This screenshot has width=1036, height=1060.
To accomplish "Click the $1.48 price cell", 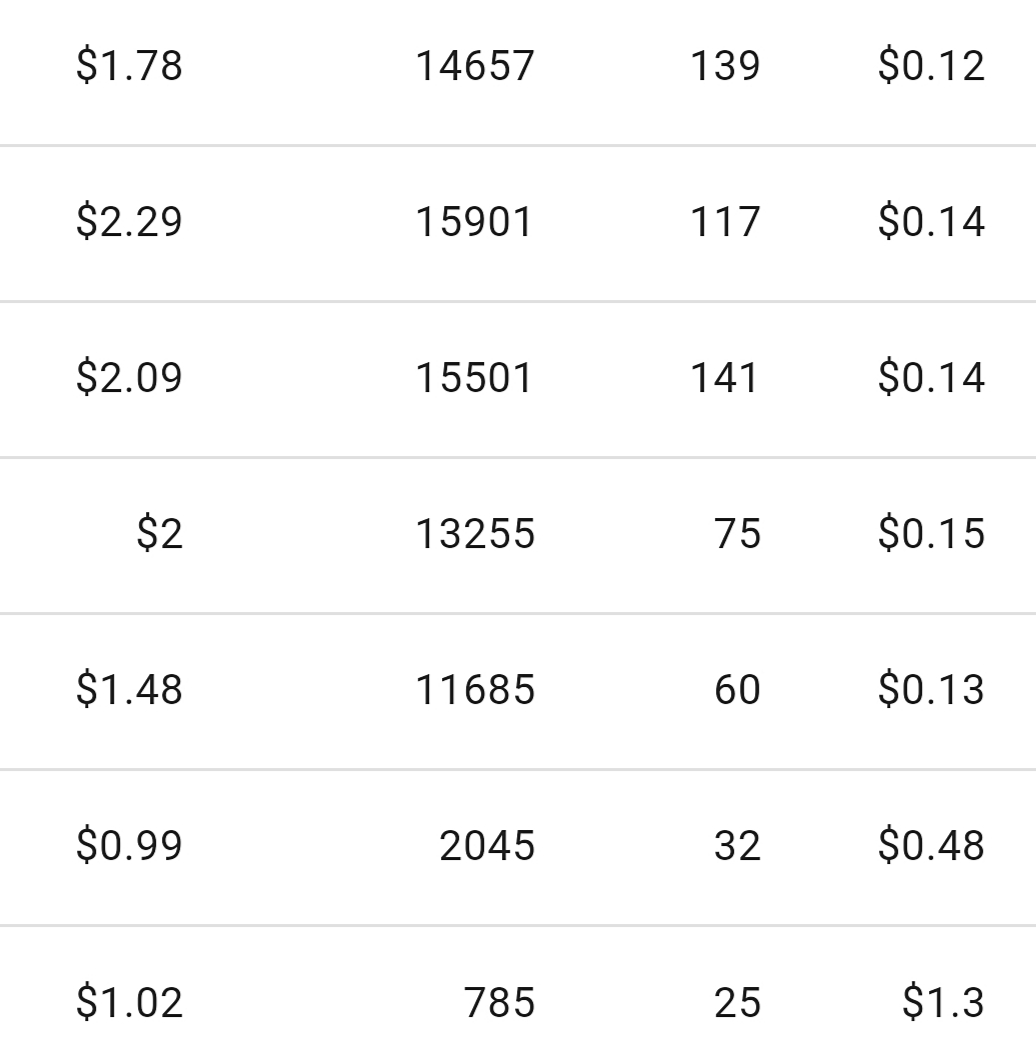I will pyautogui.click(x=129, y=690).
